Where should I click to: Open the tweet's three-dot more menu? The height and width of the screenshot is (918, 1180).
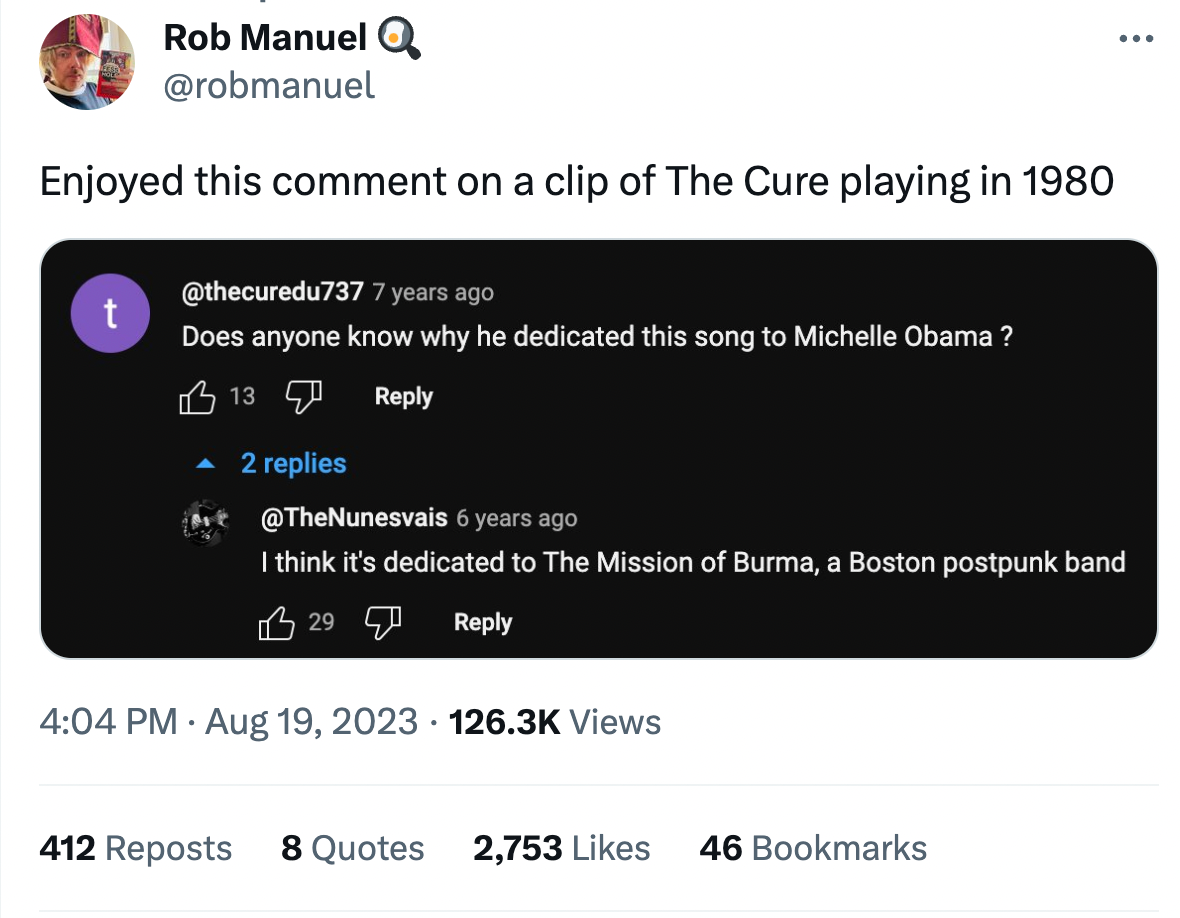1136,40
